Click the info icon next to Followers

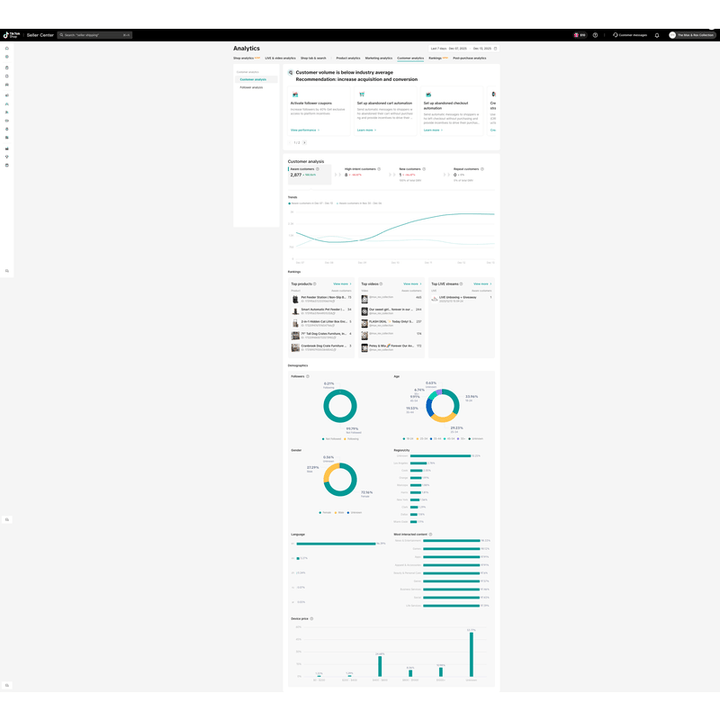(308, 376)
